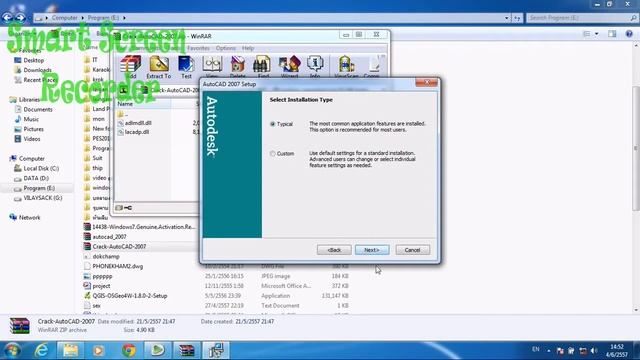
Task: Click the Back button in setup
Action: [x=334, y=250]
